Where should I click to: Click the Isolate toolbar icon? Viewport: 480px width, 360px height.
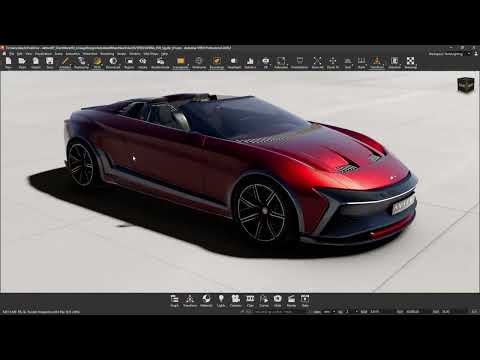(143, 61)
